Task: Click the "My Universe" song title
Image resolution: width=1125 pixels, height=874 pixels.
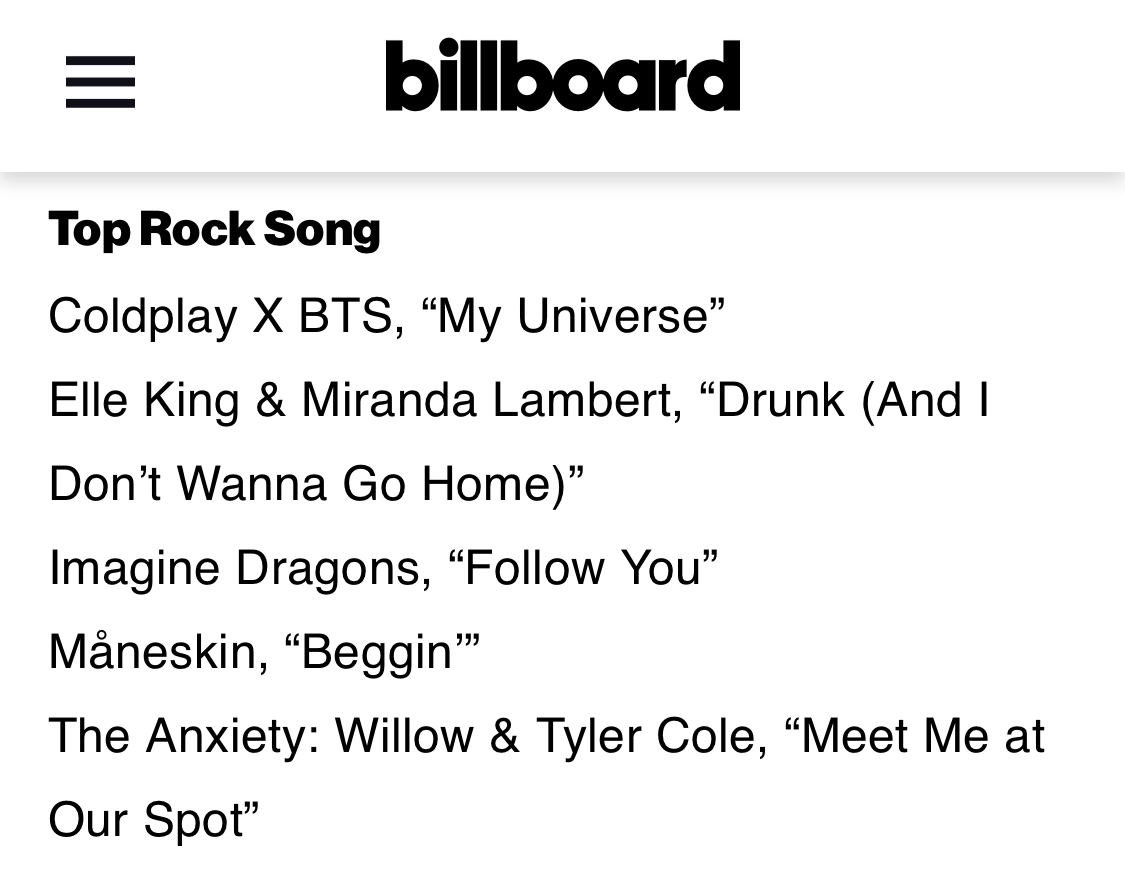Action: click(574, 315)
